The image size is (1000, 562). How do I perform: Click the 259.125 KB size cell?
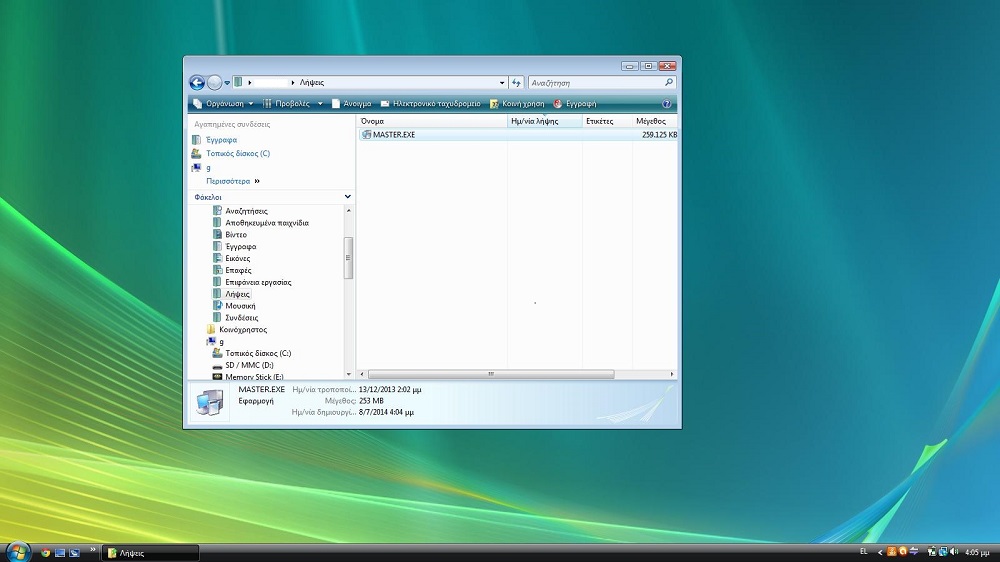click(x=659, y=135)
